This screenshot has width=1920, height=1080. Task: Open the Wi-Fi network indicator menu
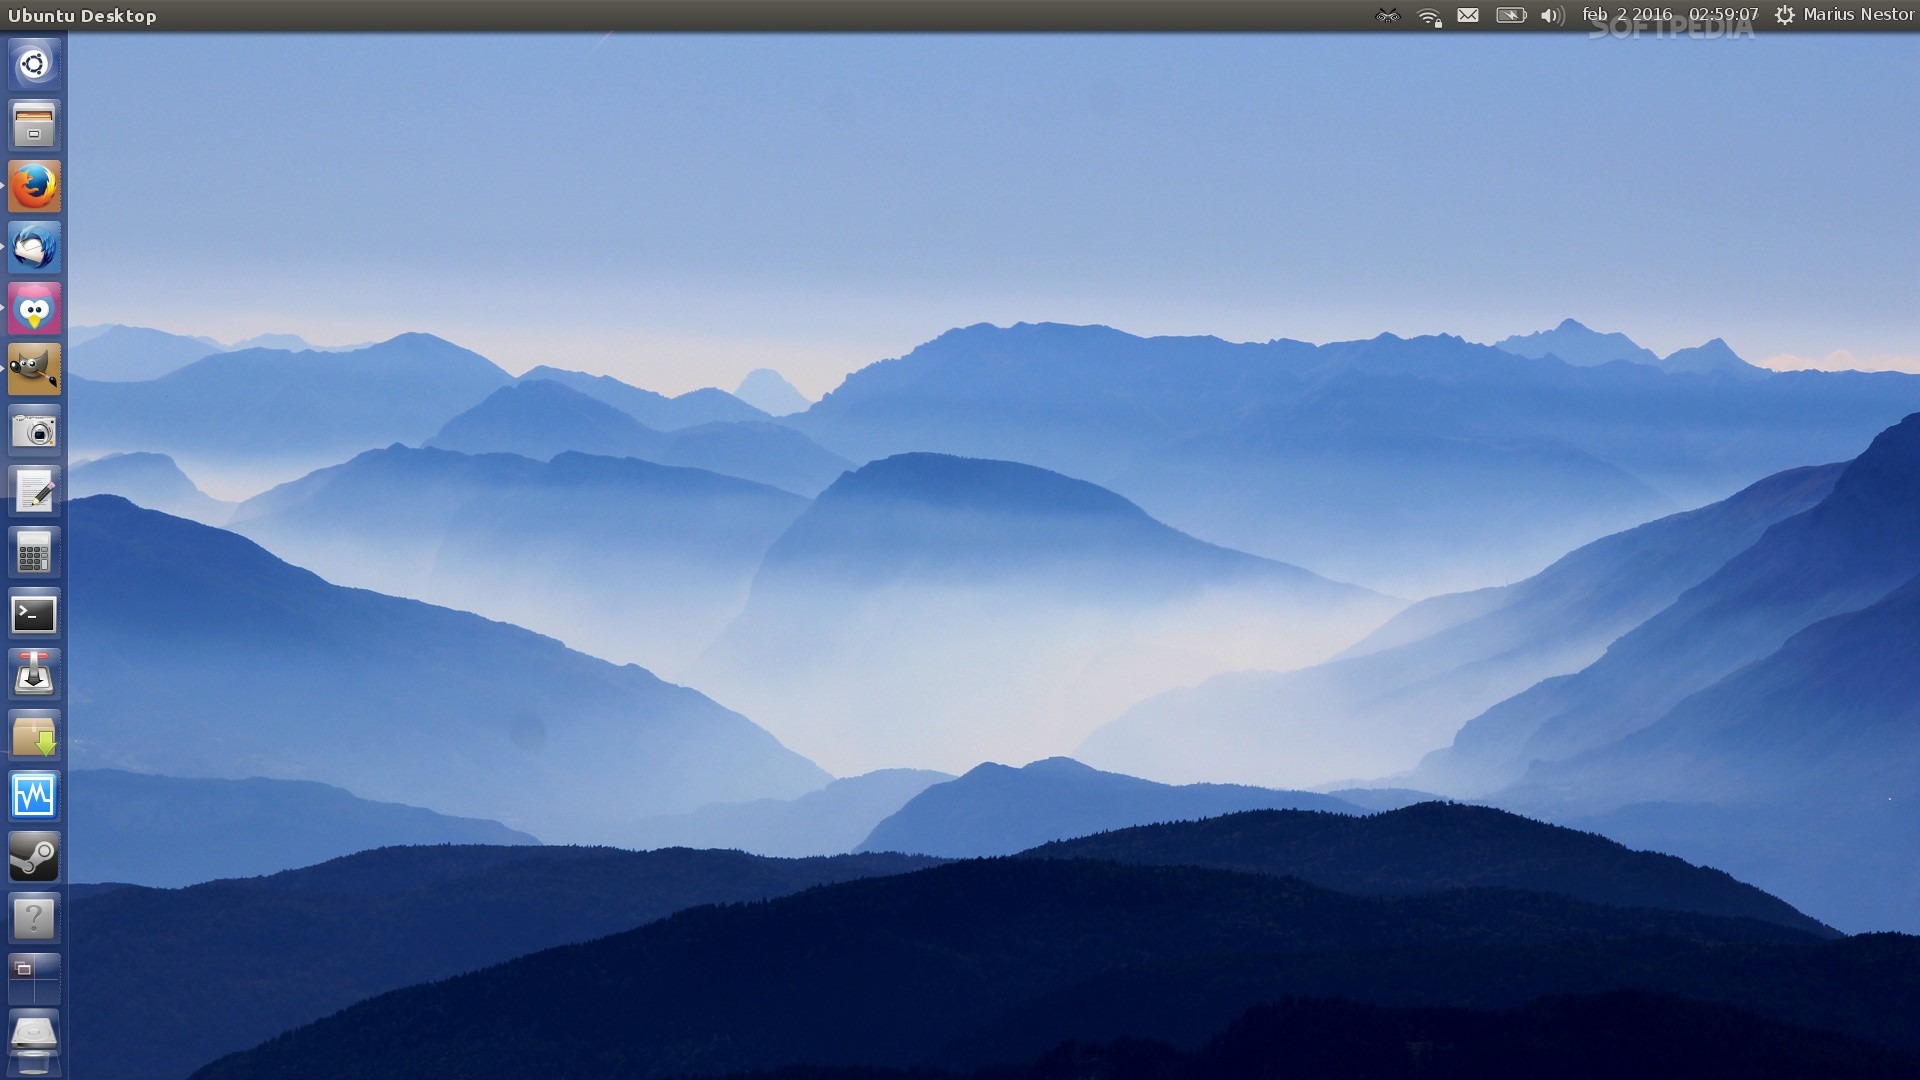tap(1429, 16)
